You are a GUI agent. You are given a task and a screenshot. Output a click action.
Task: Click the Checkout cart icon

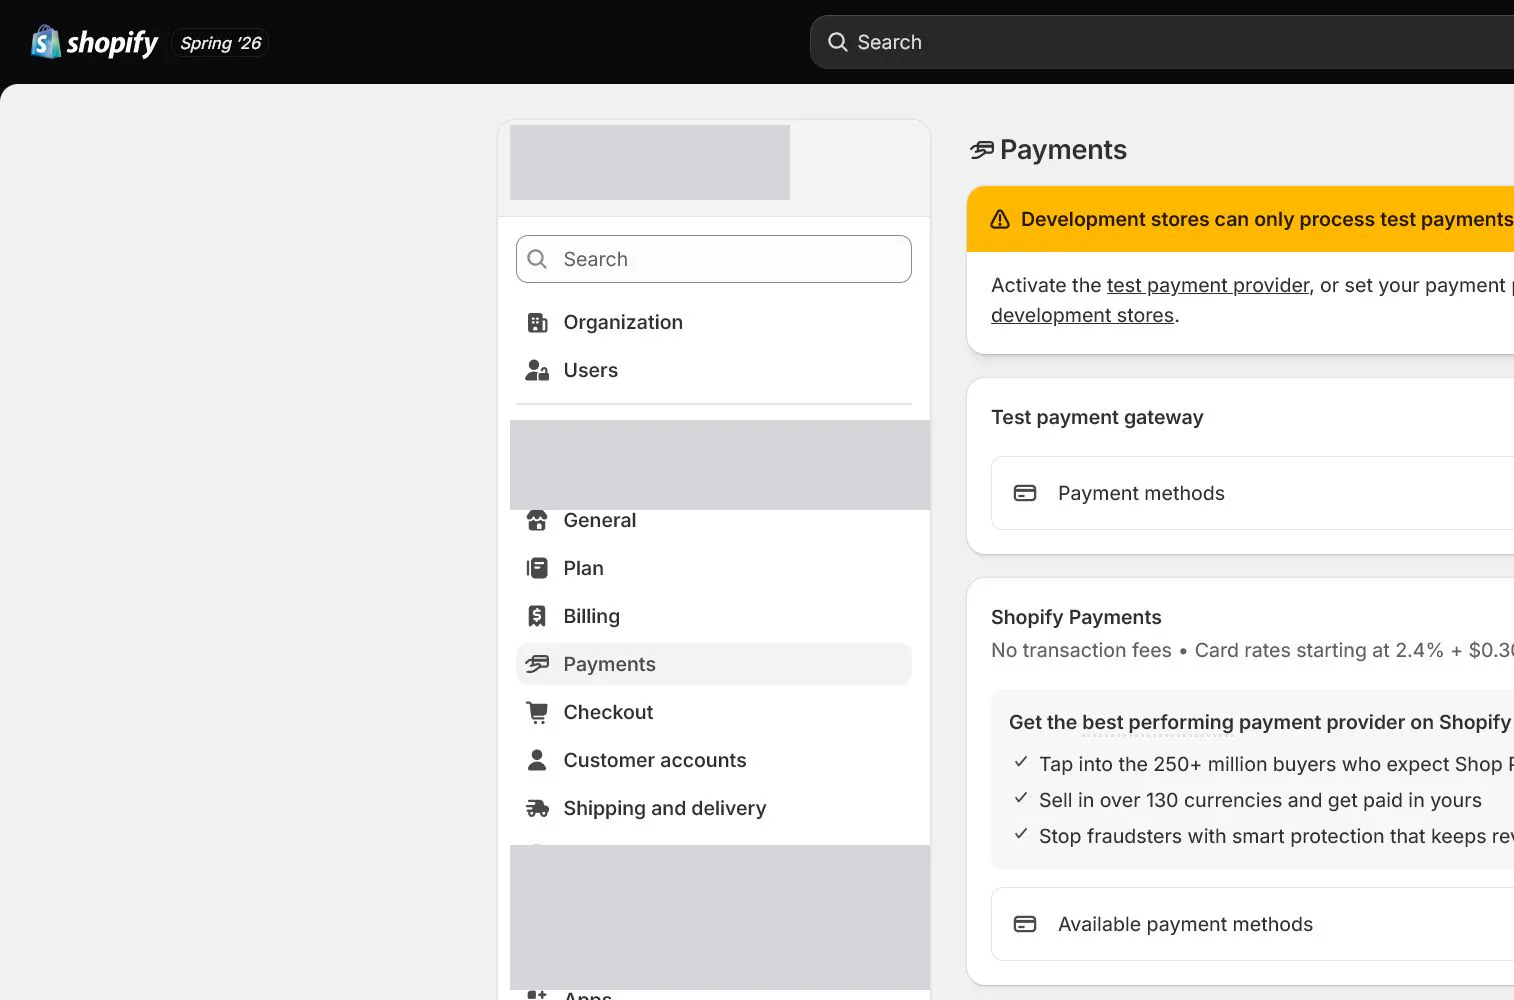(537, 712)
